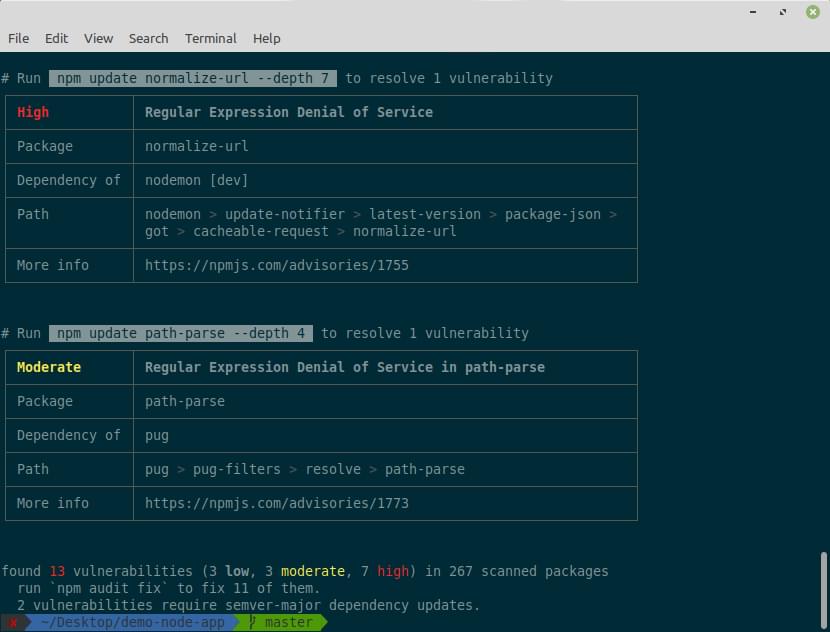Click the red 13 vulnerabilities count
The height and width of the screenshot is (632, 830).
click(x=57, y=571)
